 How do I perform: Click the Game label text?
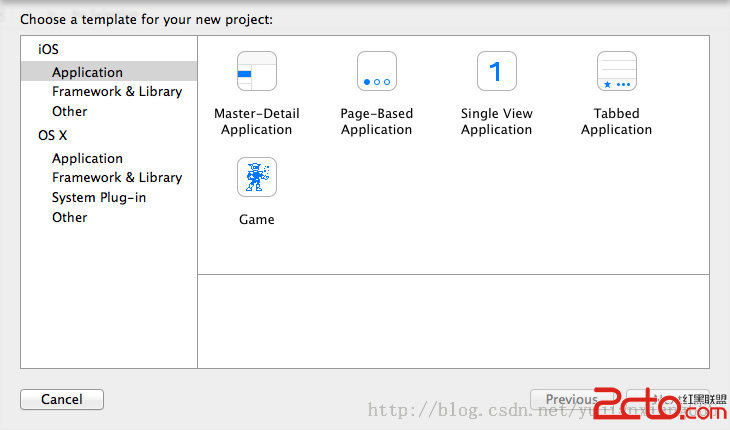click(257, 220)
